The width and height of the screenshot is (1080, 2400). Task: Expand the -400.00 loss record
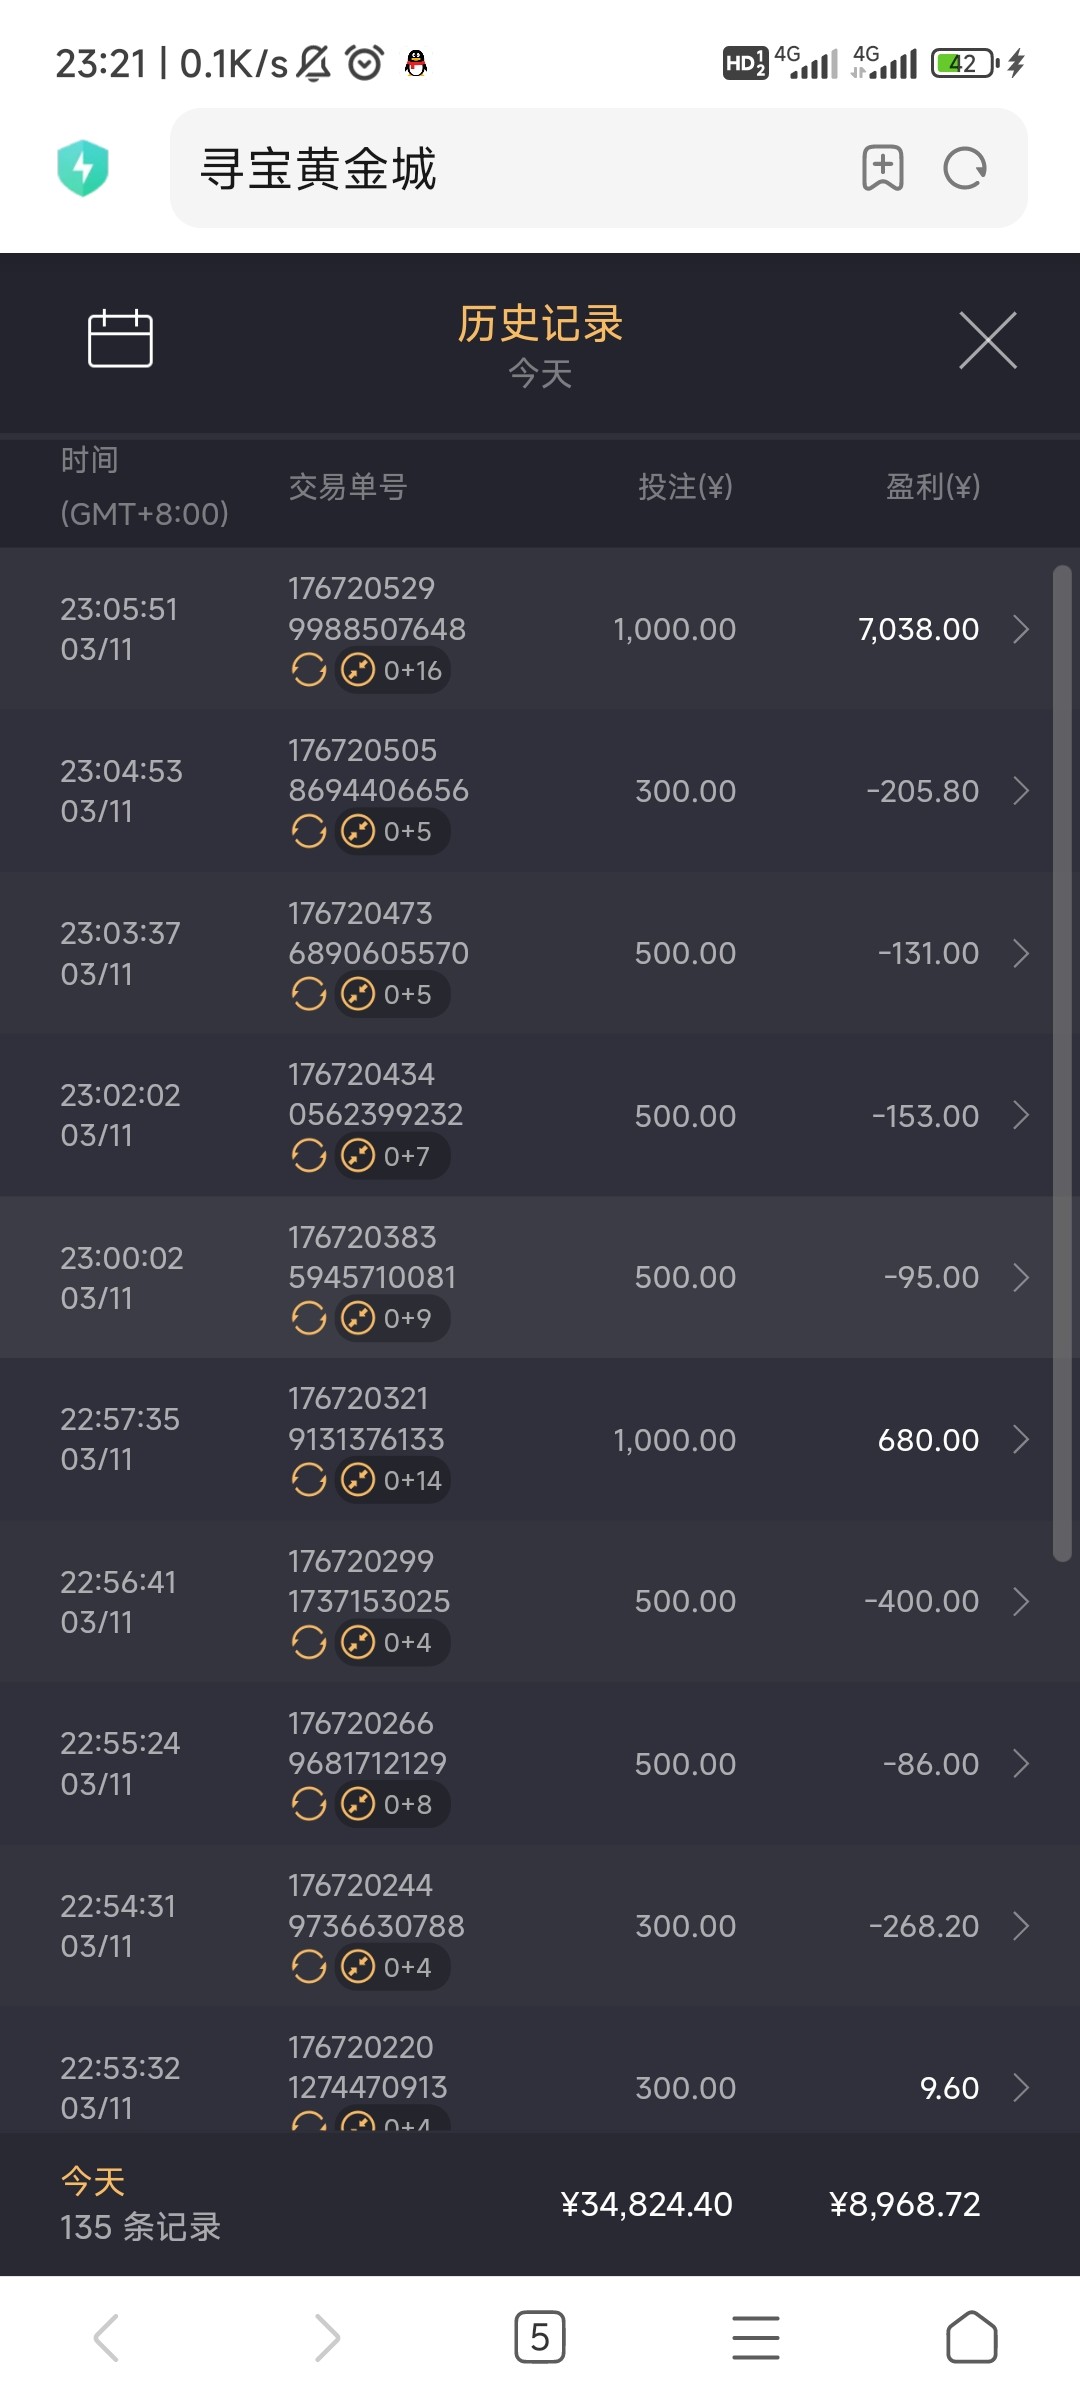pos(1021,1602)
